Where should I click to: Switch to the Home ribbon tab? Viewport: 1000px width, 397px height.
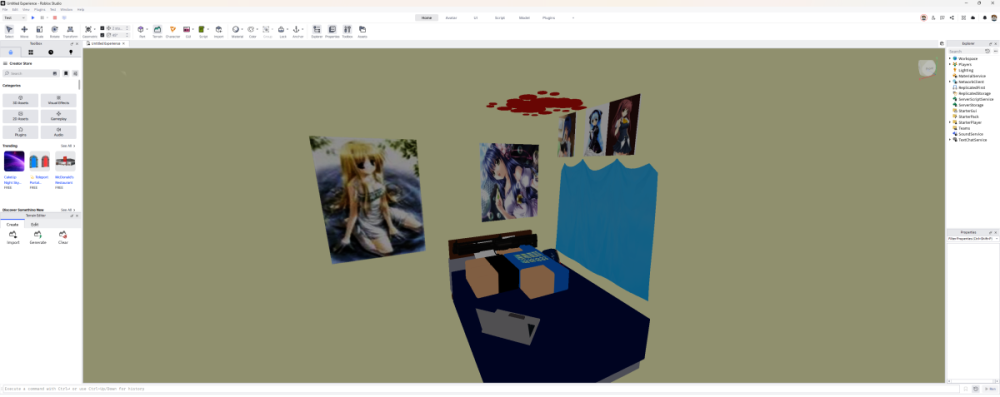[x=427, y=18]
